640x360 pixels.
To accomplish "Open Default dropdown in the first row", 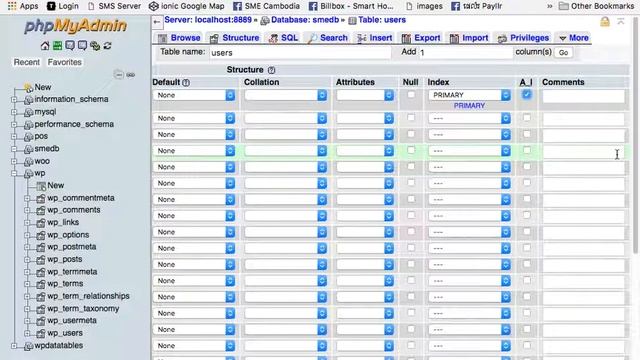I will 194,95.
